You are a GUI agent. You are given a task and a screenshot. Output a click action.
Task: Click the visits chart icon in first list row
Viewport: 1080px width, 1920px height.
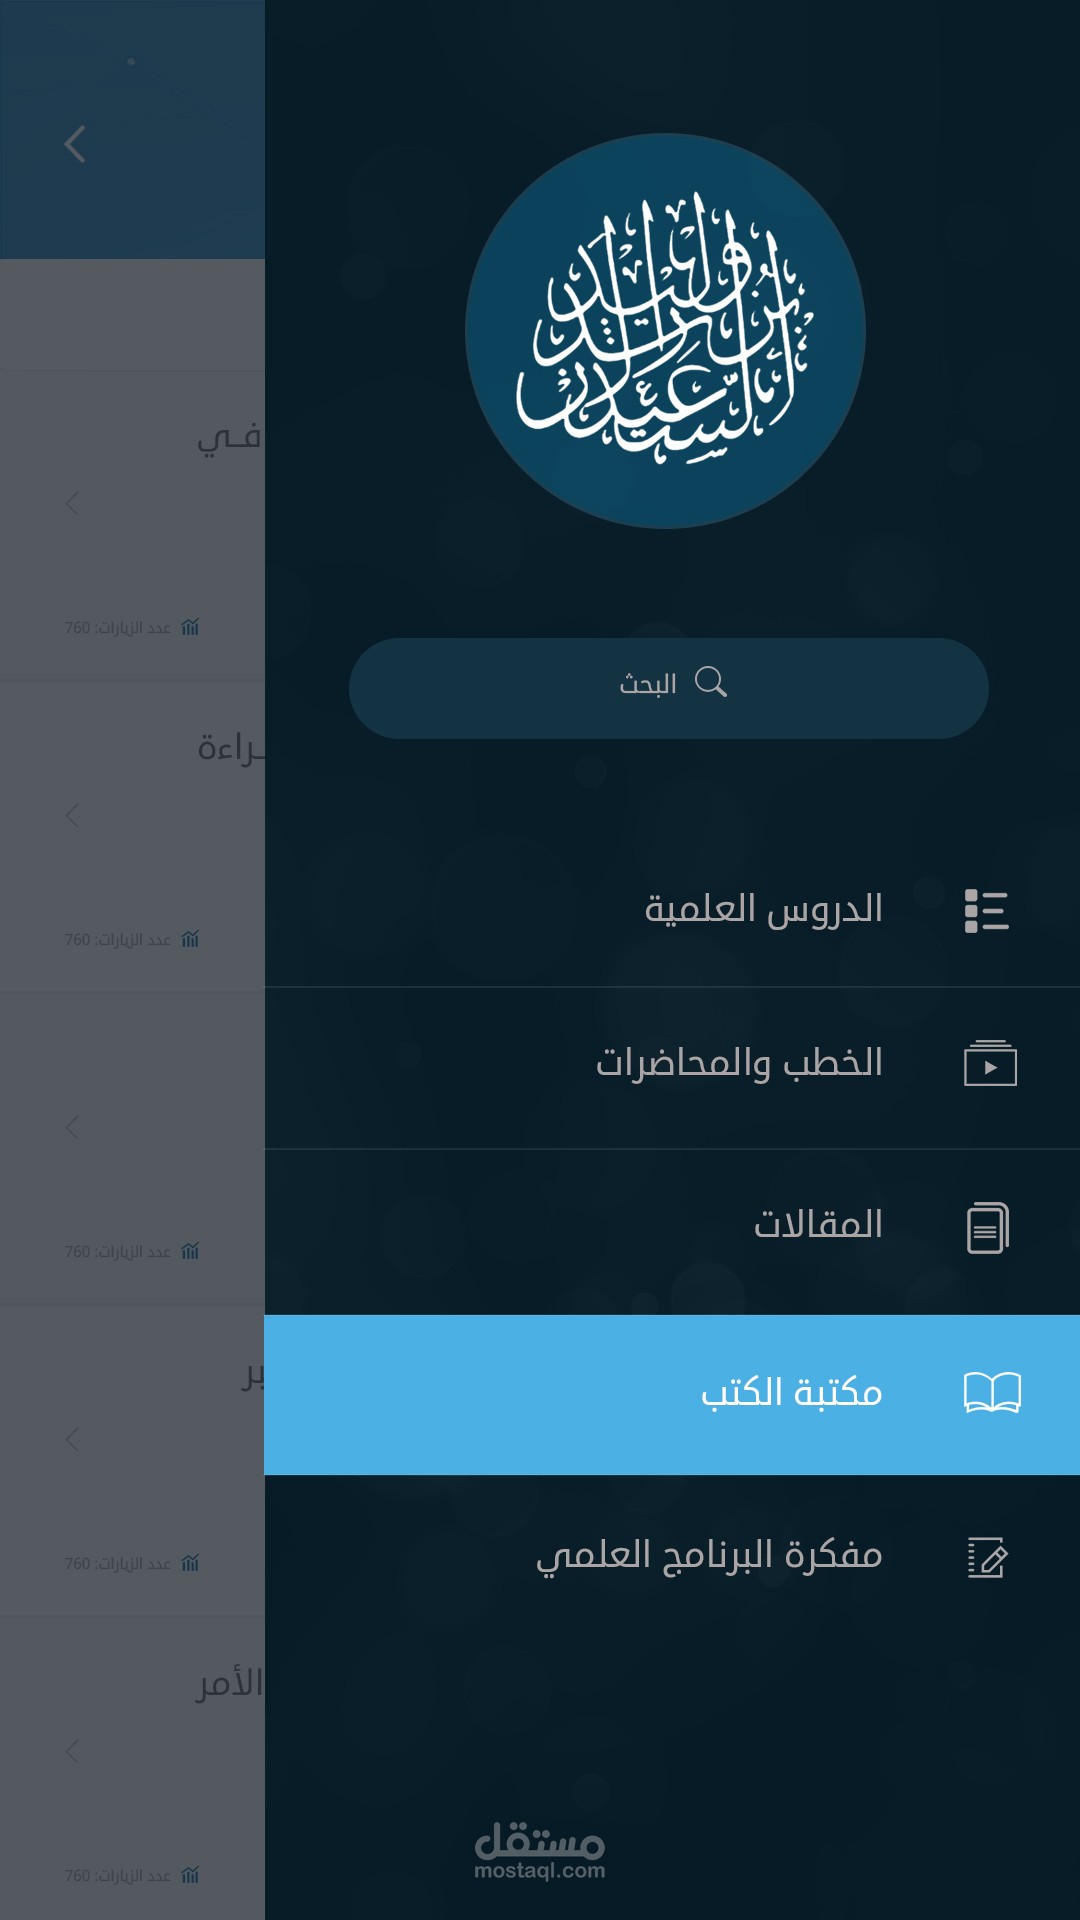point(190,627)
